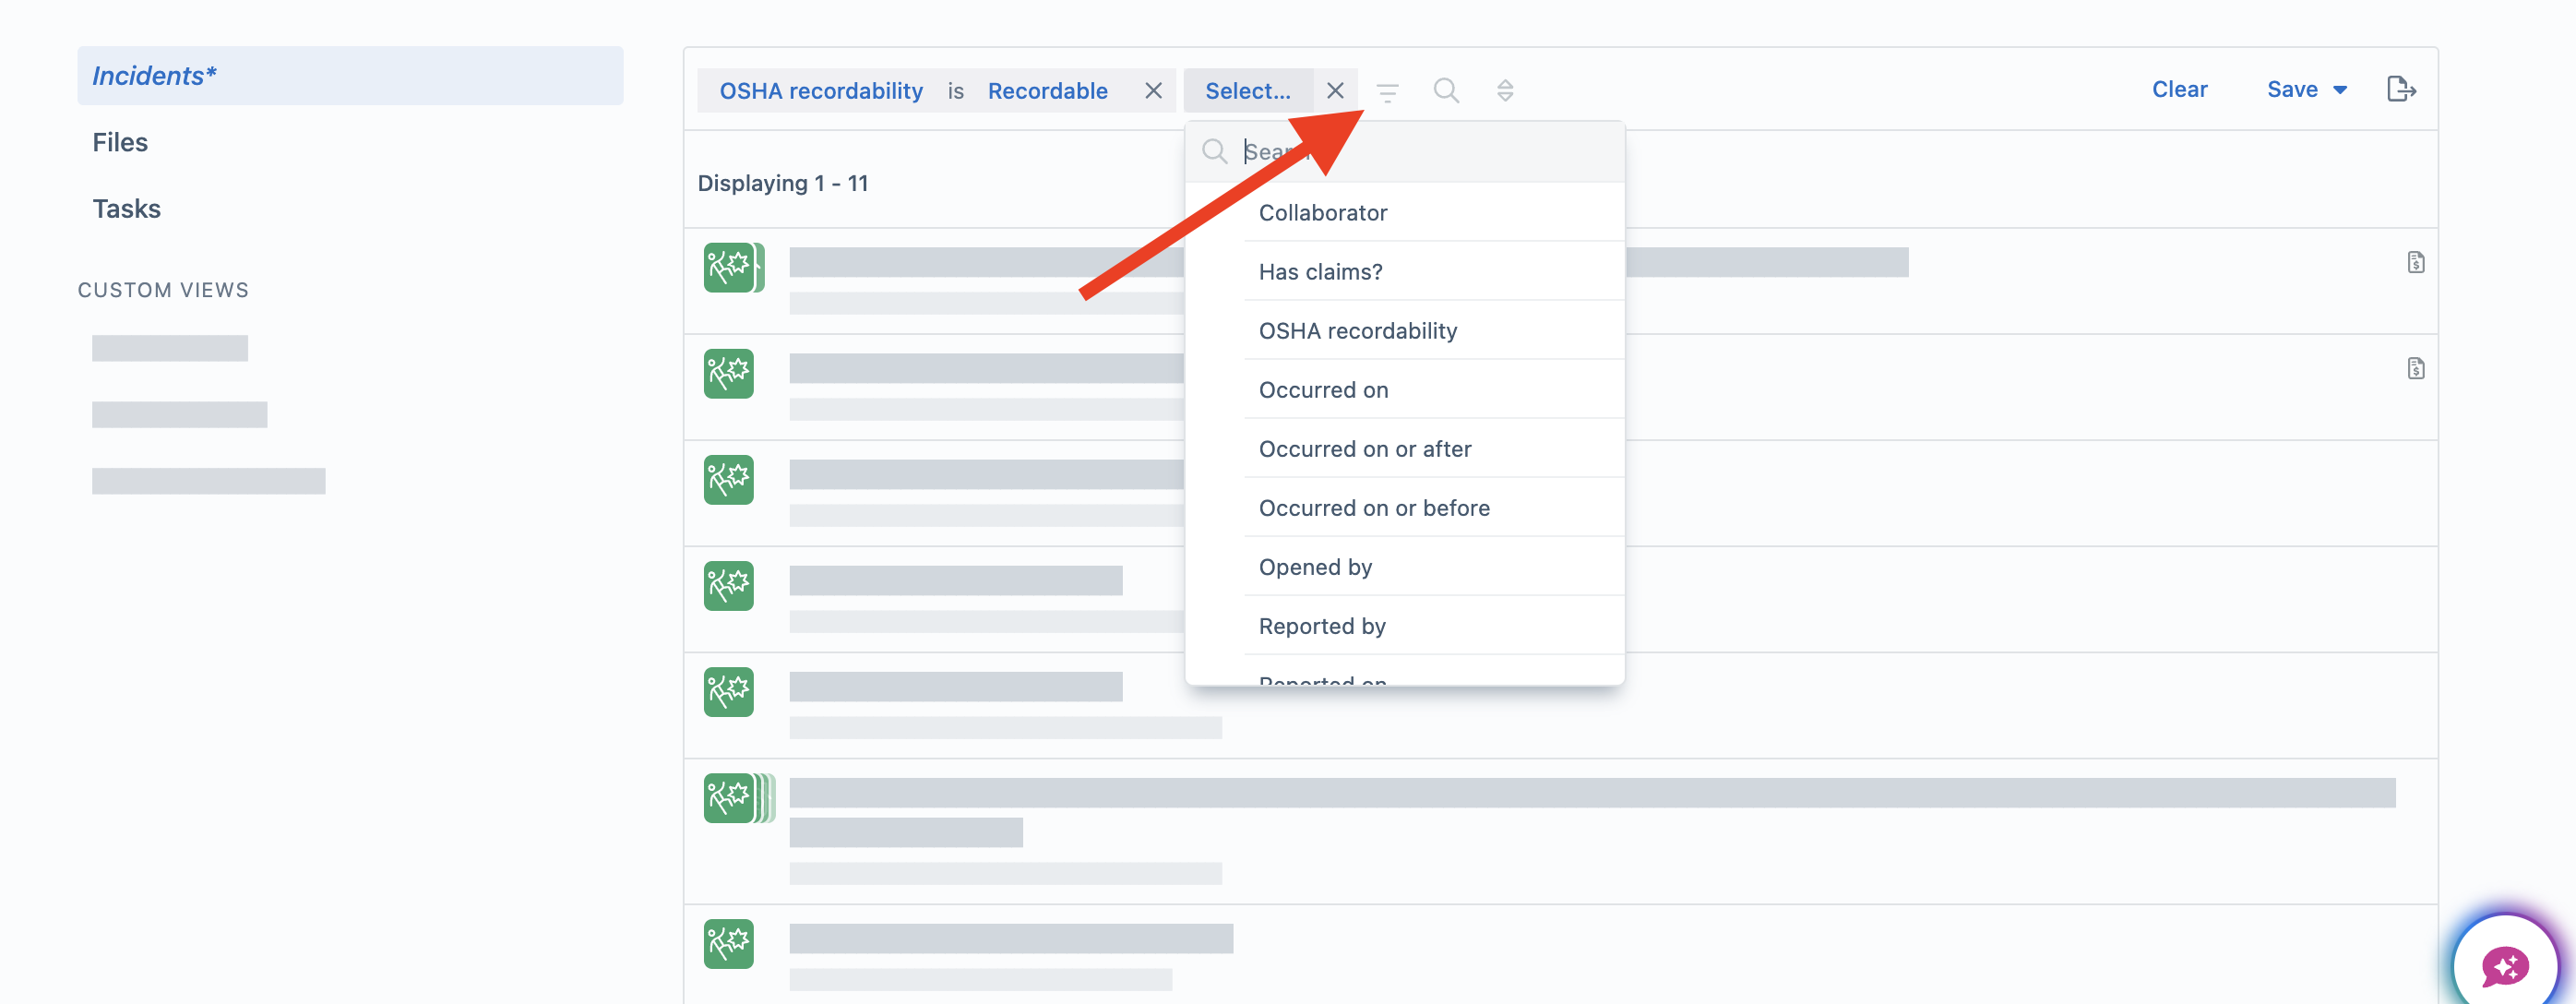Click the second incident's green injury icon
Screen dimensions: 2576x1004
point(729,373)
